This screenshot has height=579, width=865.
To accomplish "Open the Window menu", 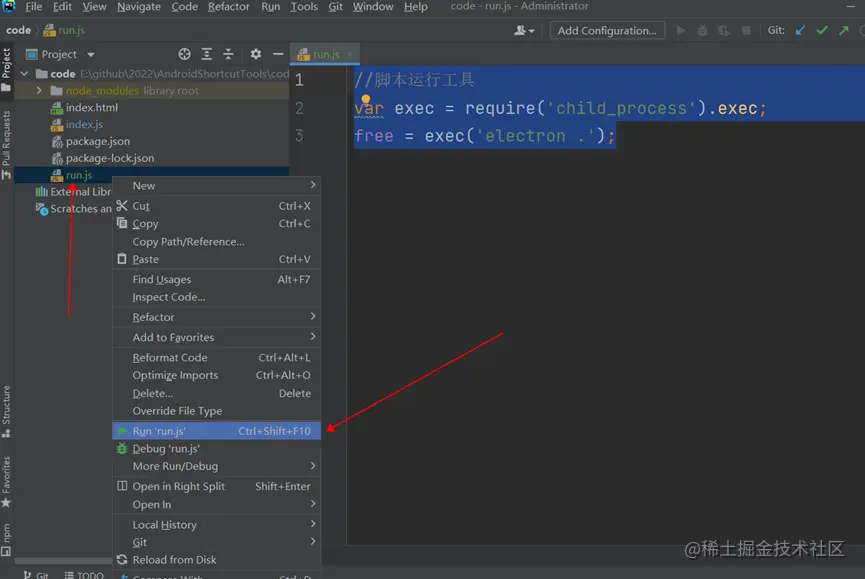I will pos(373,7).
